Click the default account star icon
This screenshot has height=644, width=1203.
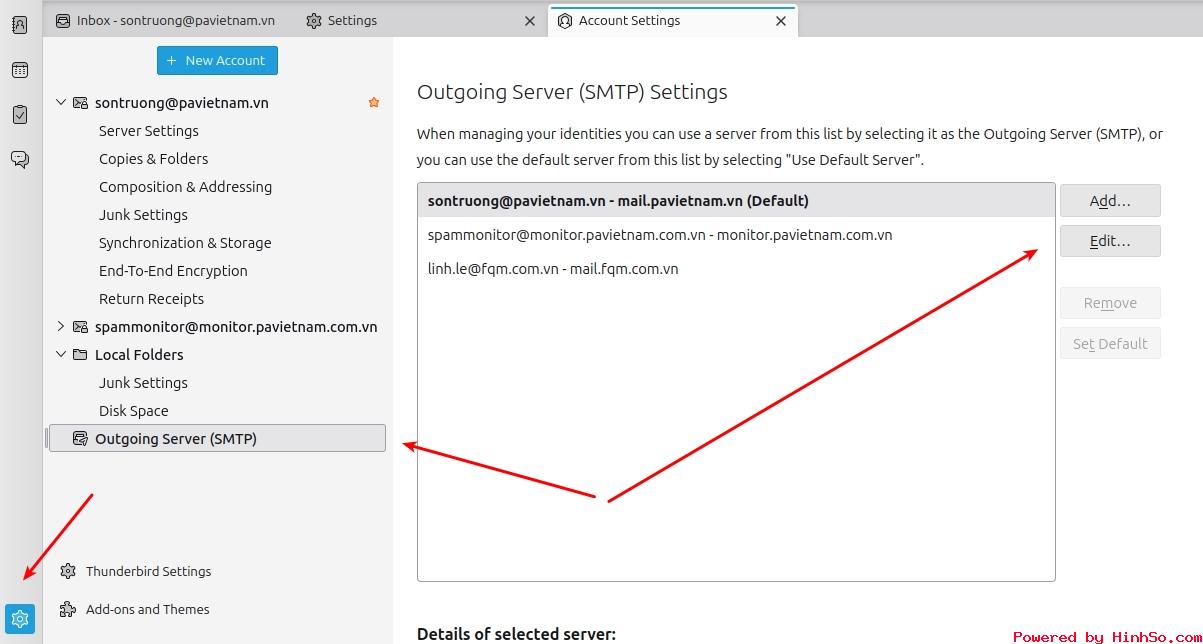(x=374, y=103)
